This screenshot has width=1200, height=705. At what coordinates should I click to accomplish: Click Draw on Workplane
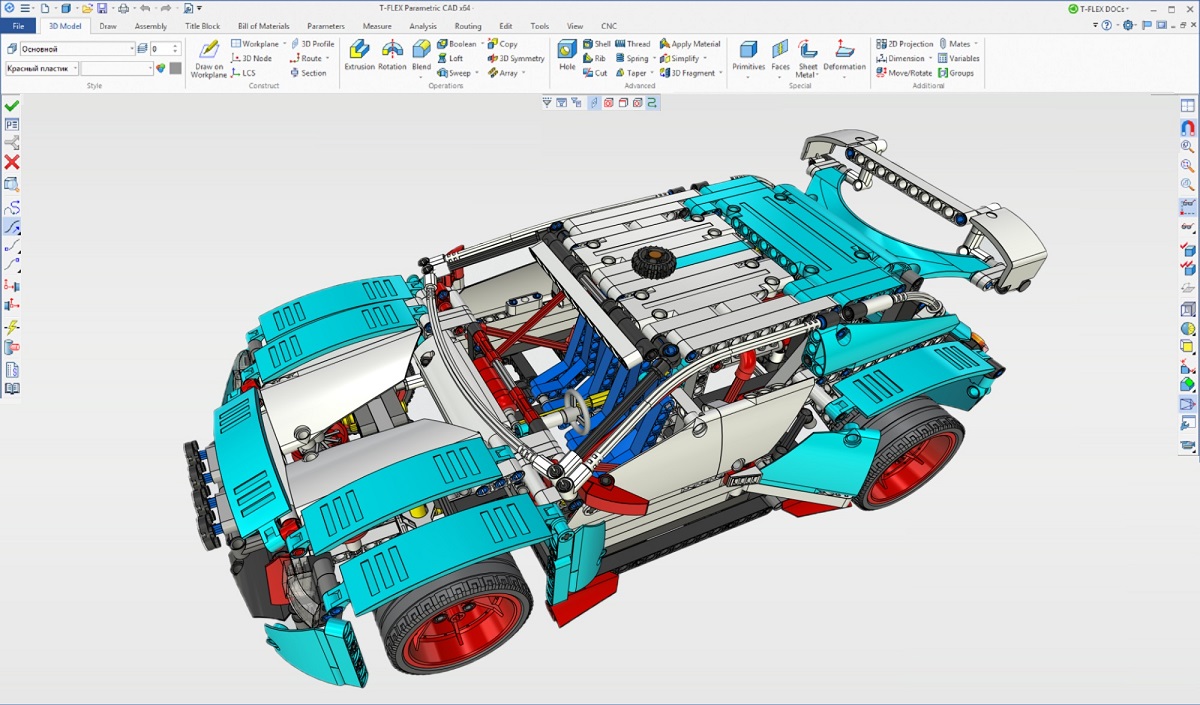(209, 58)
